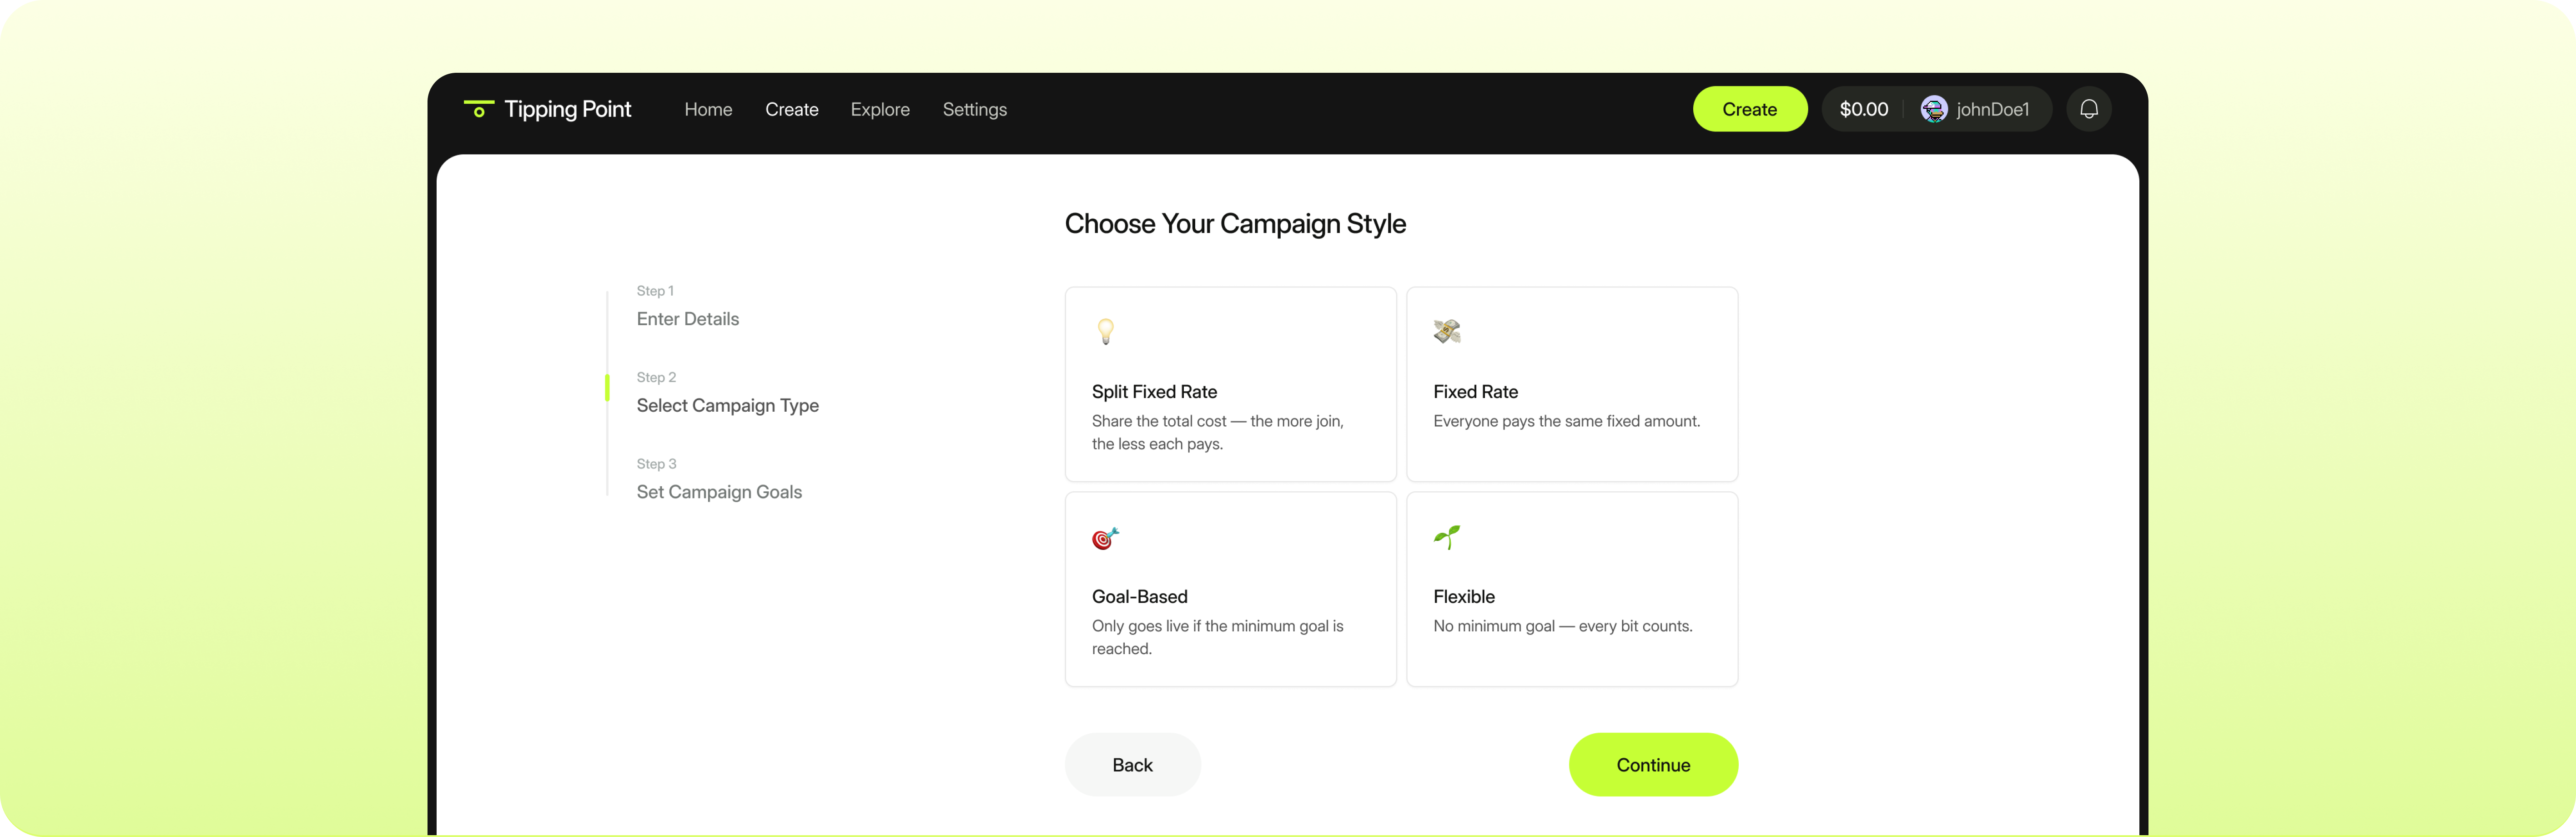2576x837 pixels.
Task: Jump to Step 1 Enter Details
Action: pyautogui.click(x=688, y=319)
